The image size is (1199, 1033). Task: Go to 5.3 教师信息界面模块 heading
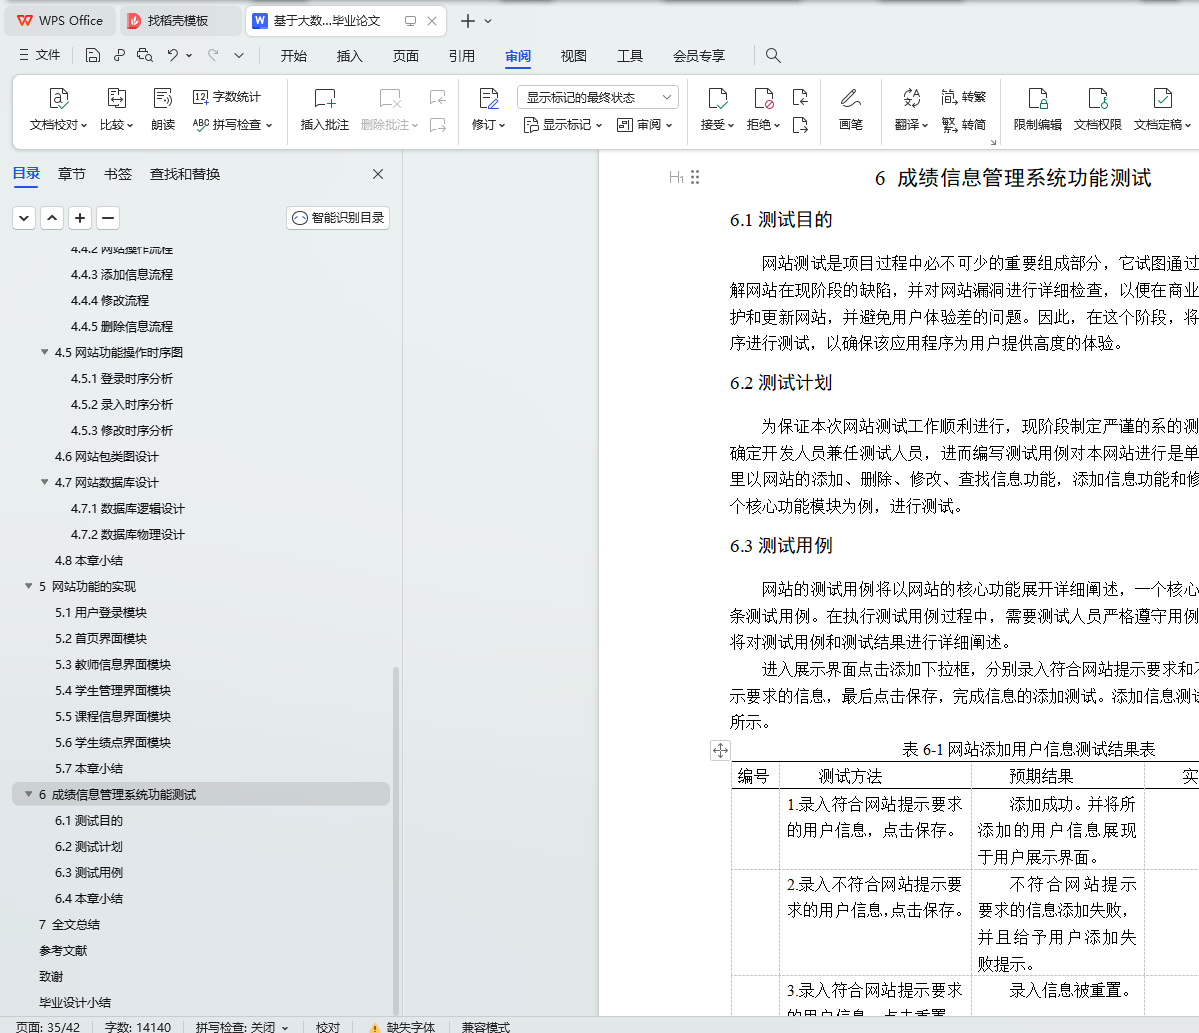[x=112, y=664]
